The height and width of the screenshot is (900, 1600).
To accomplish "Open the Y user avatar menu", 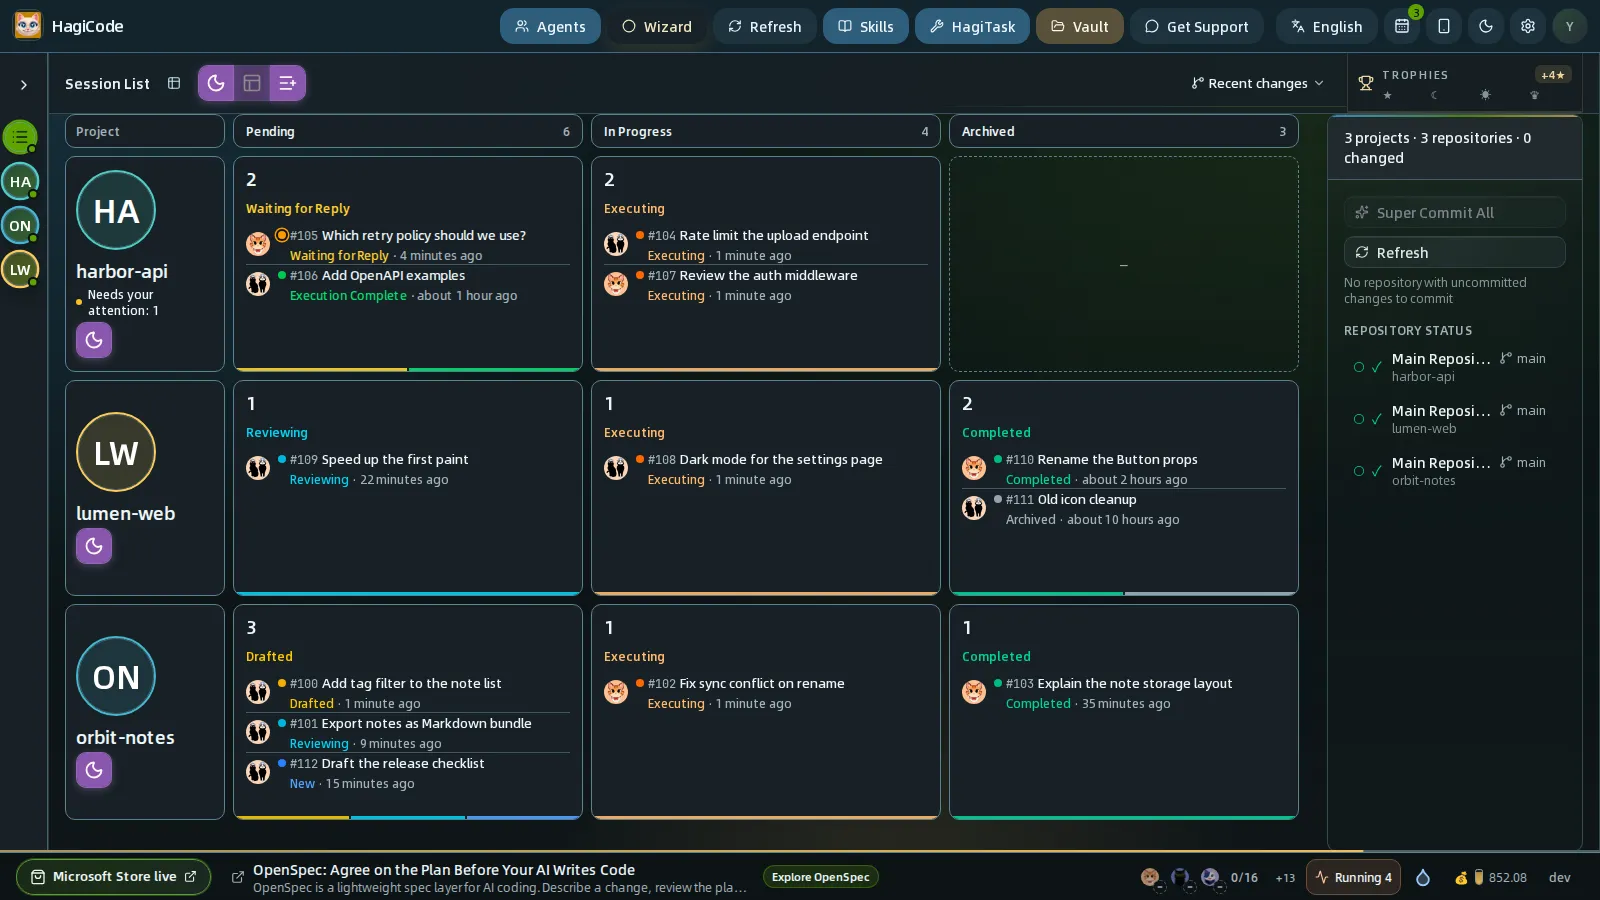I will coord(1570,26).
